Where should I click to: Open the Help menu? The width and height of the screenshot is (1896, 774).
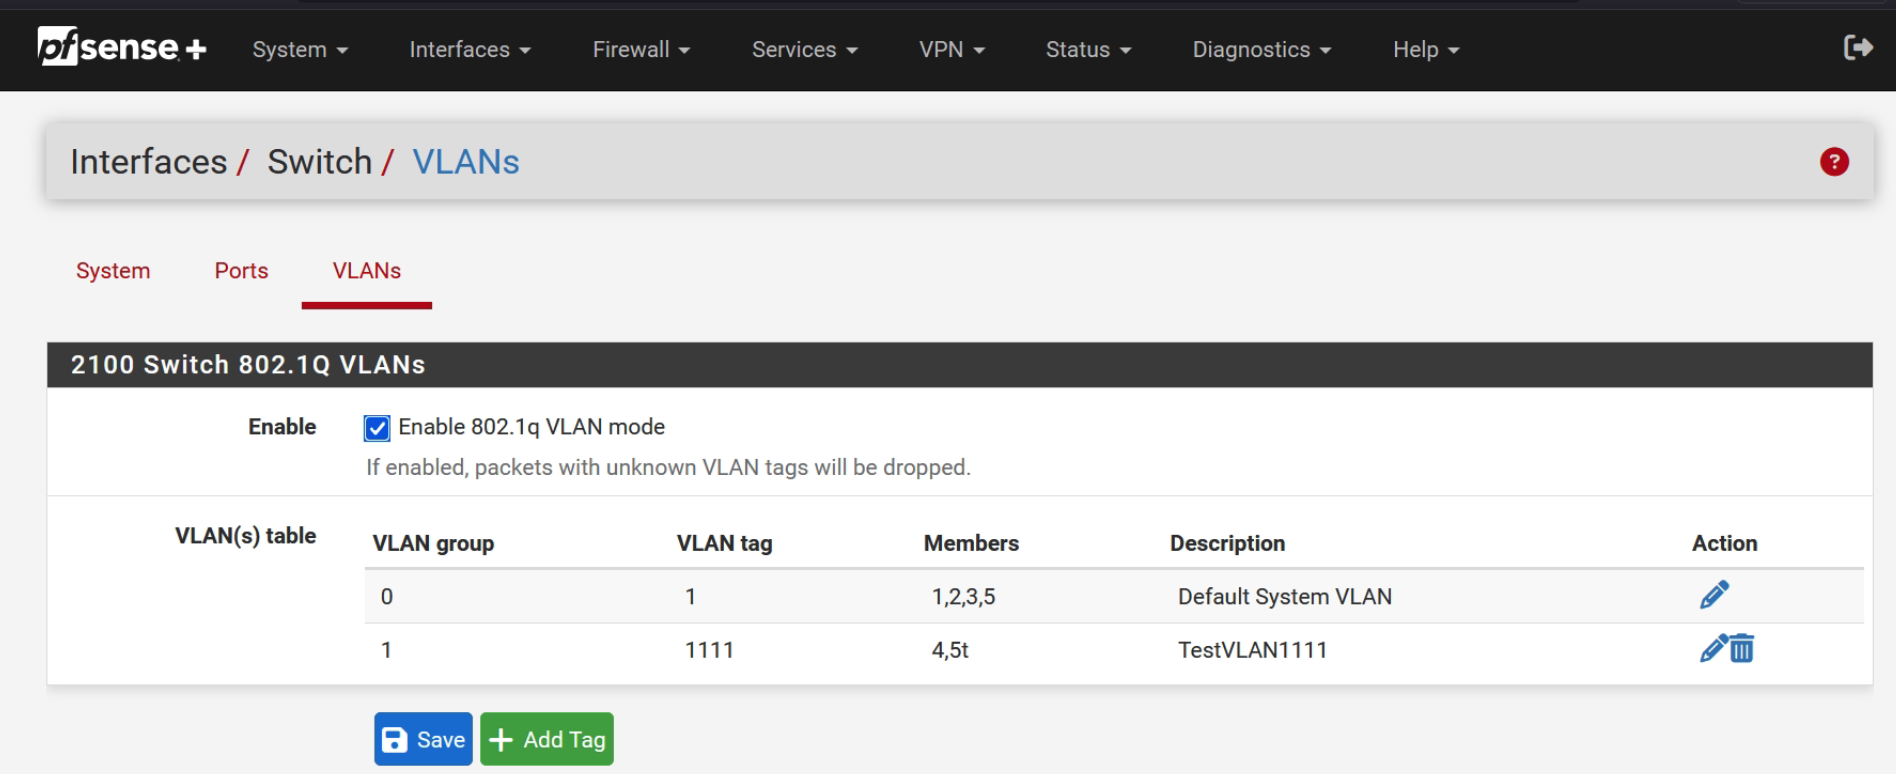(x=1425, y=49)
